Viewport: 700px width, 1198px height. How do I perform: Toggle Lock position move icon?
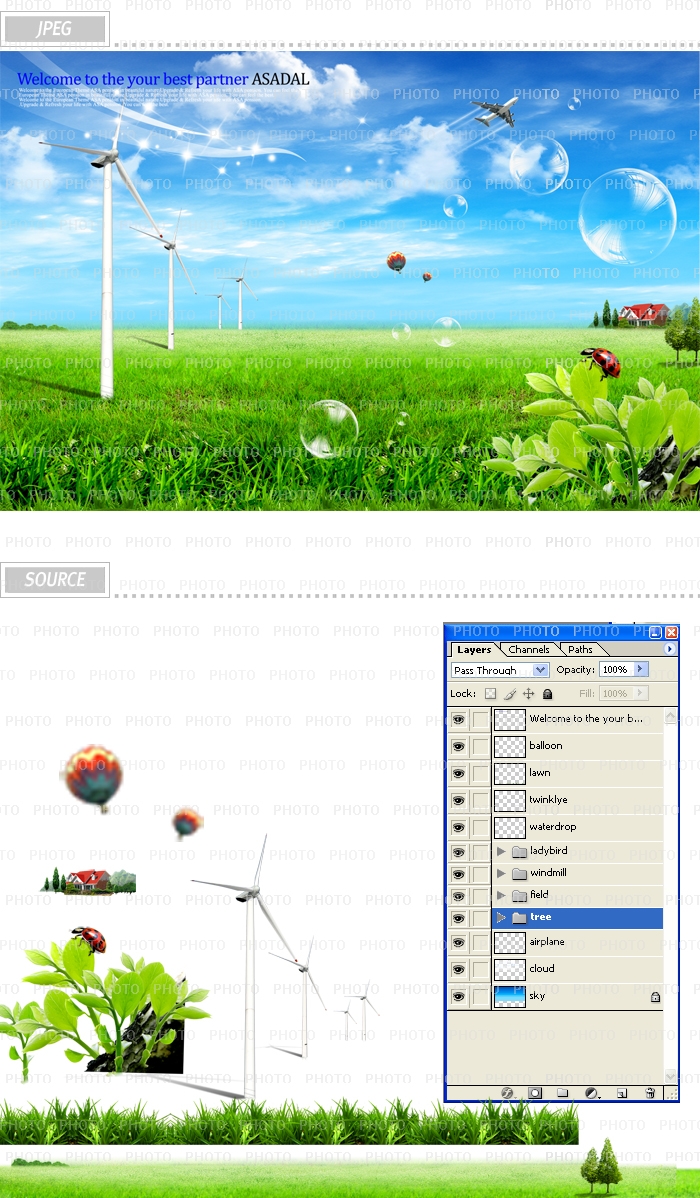tap(528, 694)
